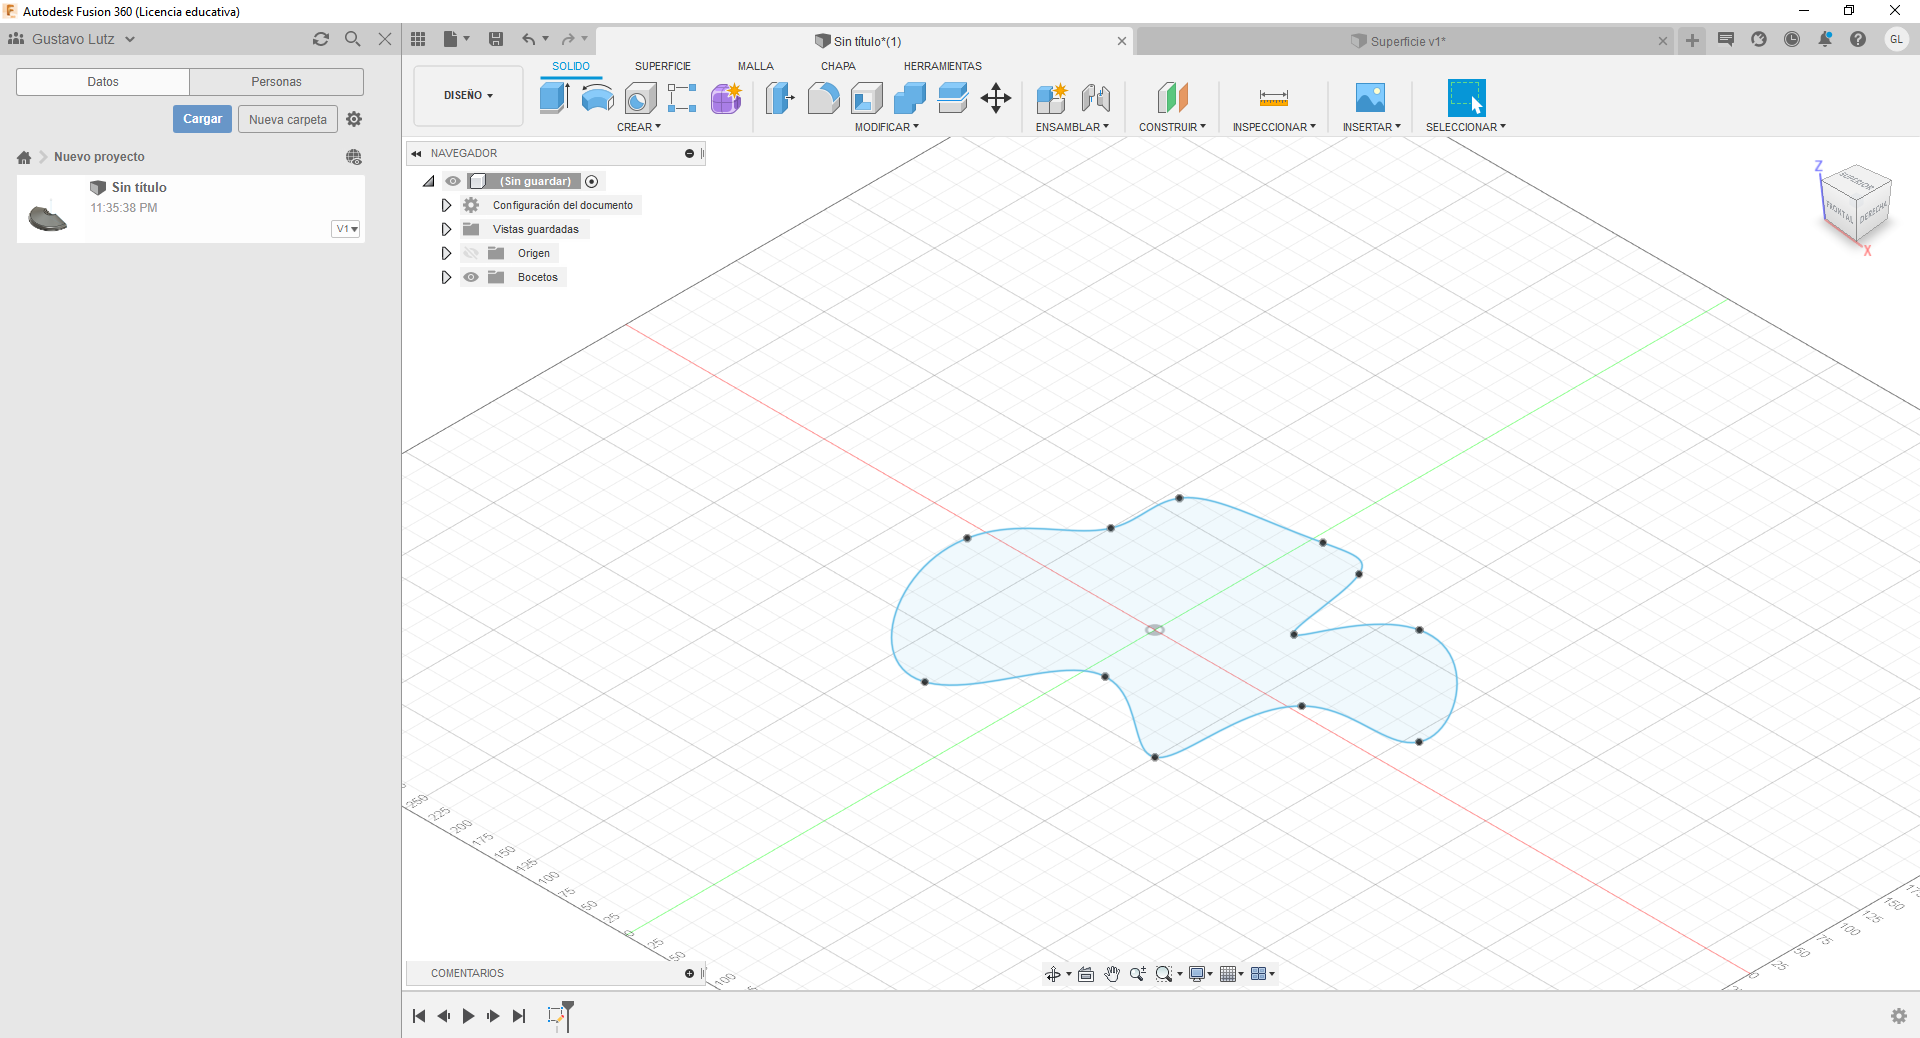Switch to the Superficie v1* document tab
Screen dimensions: 1920x1038
[x=1405, y=41]
